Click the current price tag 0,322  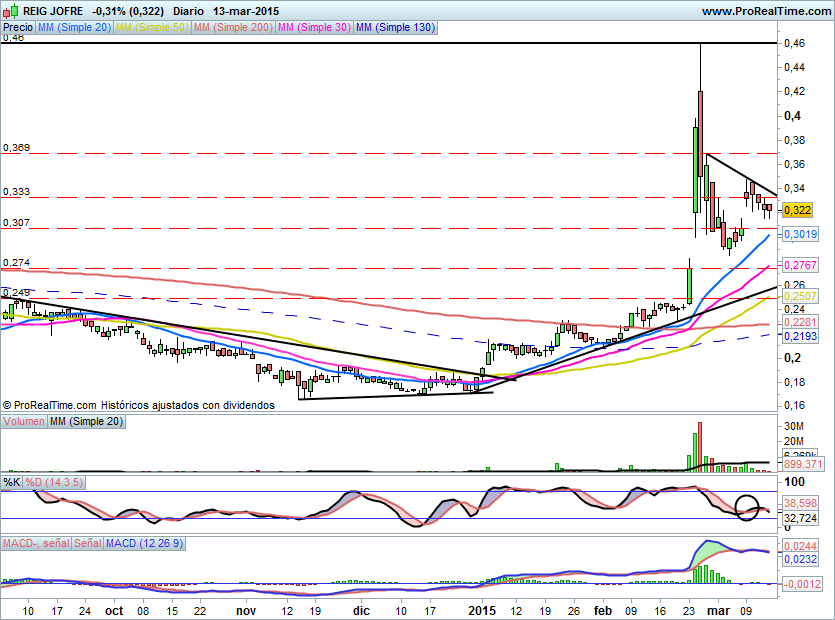click(798, 210)
